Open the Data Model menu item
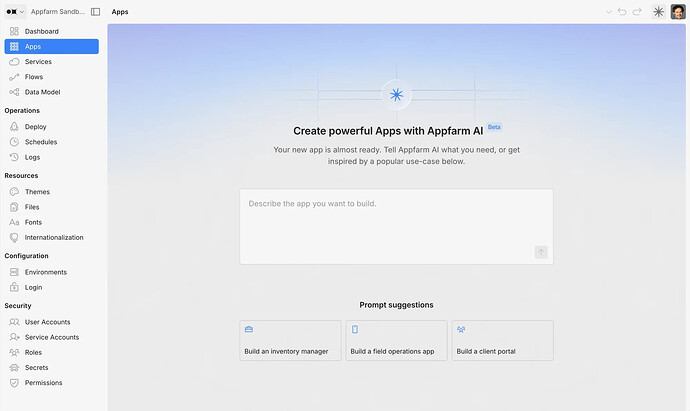 (51, 92)
